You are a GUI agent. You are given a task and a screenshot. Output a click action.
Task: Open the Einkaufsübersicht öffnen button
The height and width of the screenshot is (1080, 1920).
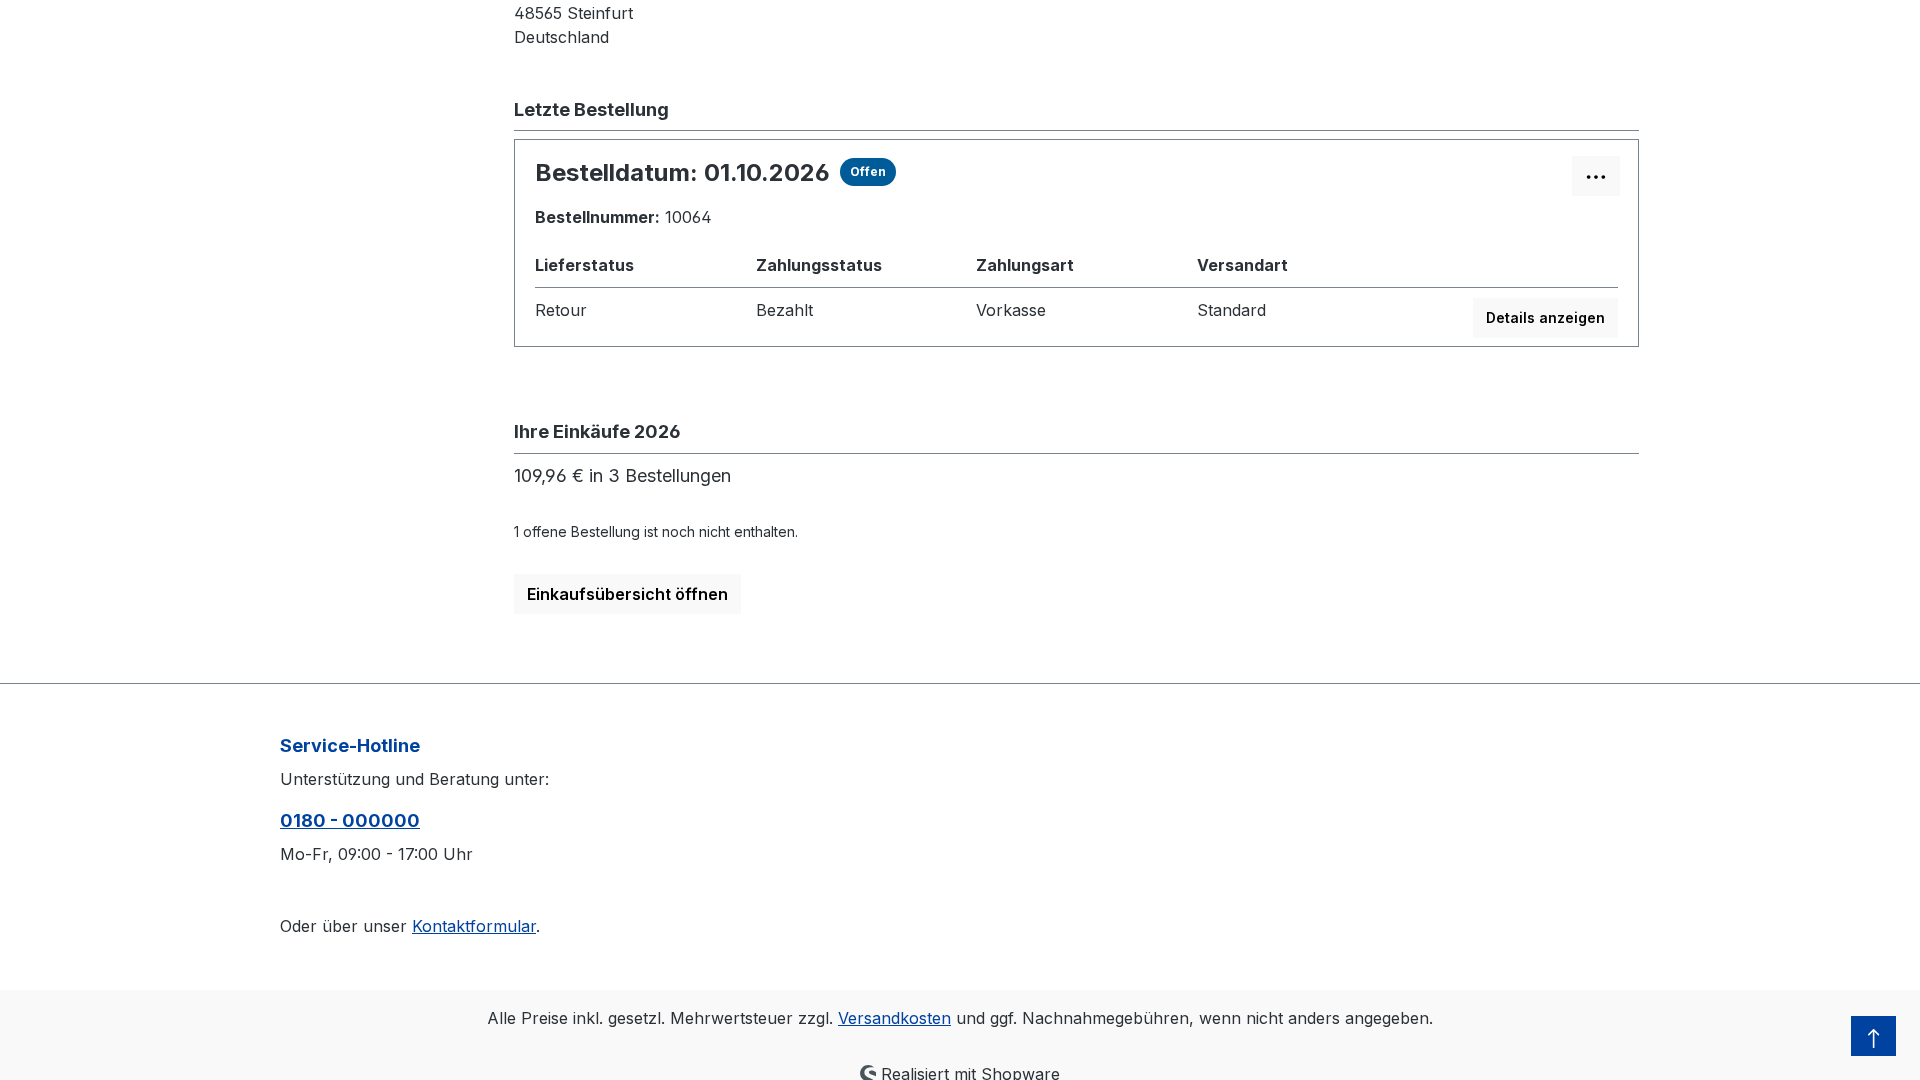(627, 594)
